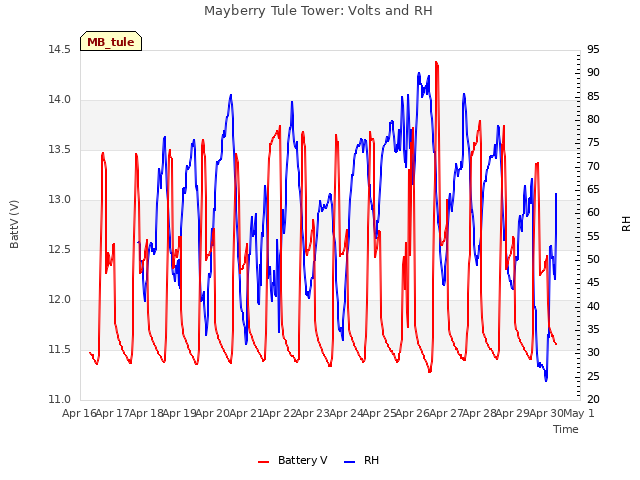Click the 11.5 left axis tick label
640x480 pixels.
point(60,350)
